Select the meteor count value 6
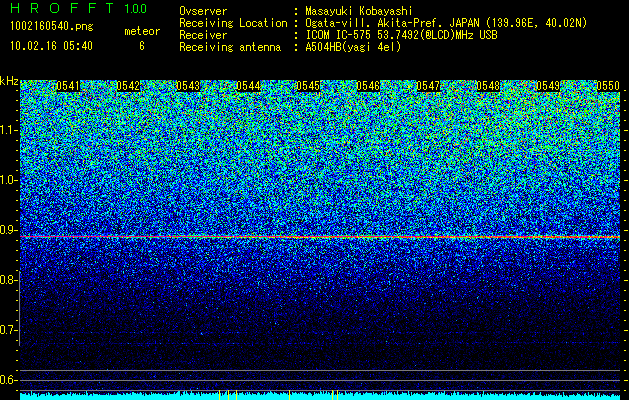This screenshot has height=400, width=629. (x=142, y=46)
